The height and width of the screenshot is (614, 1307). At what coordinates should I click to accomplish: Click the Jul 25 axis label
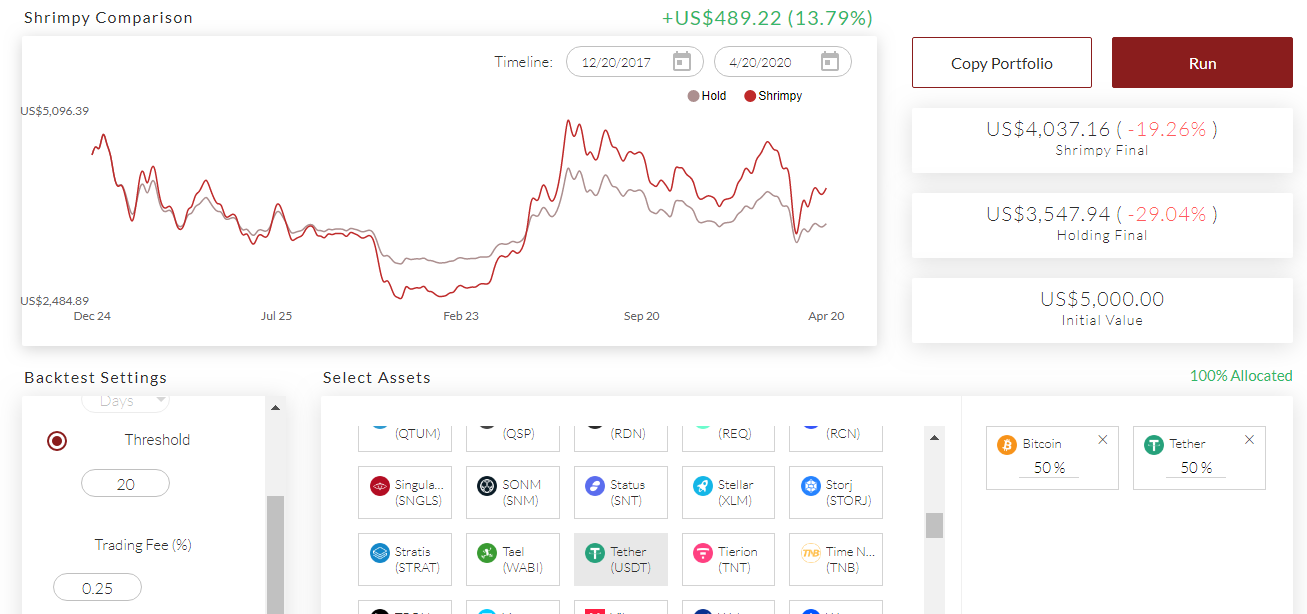click(276, 316)
